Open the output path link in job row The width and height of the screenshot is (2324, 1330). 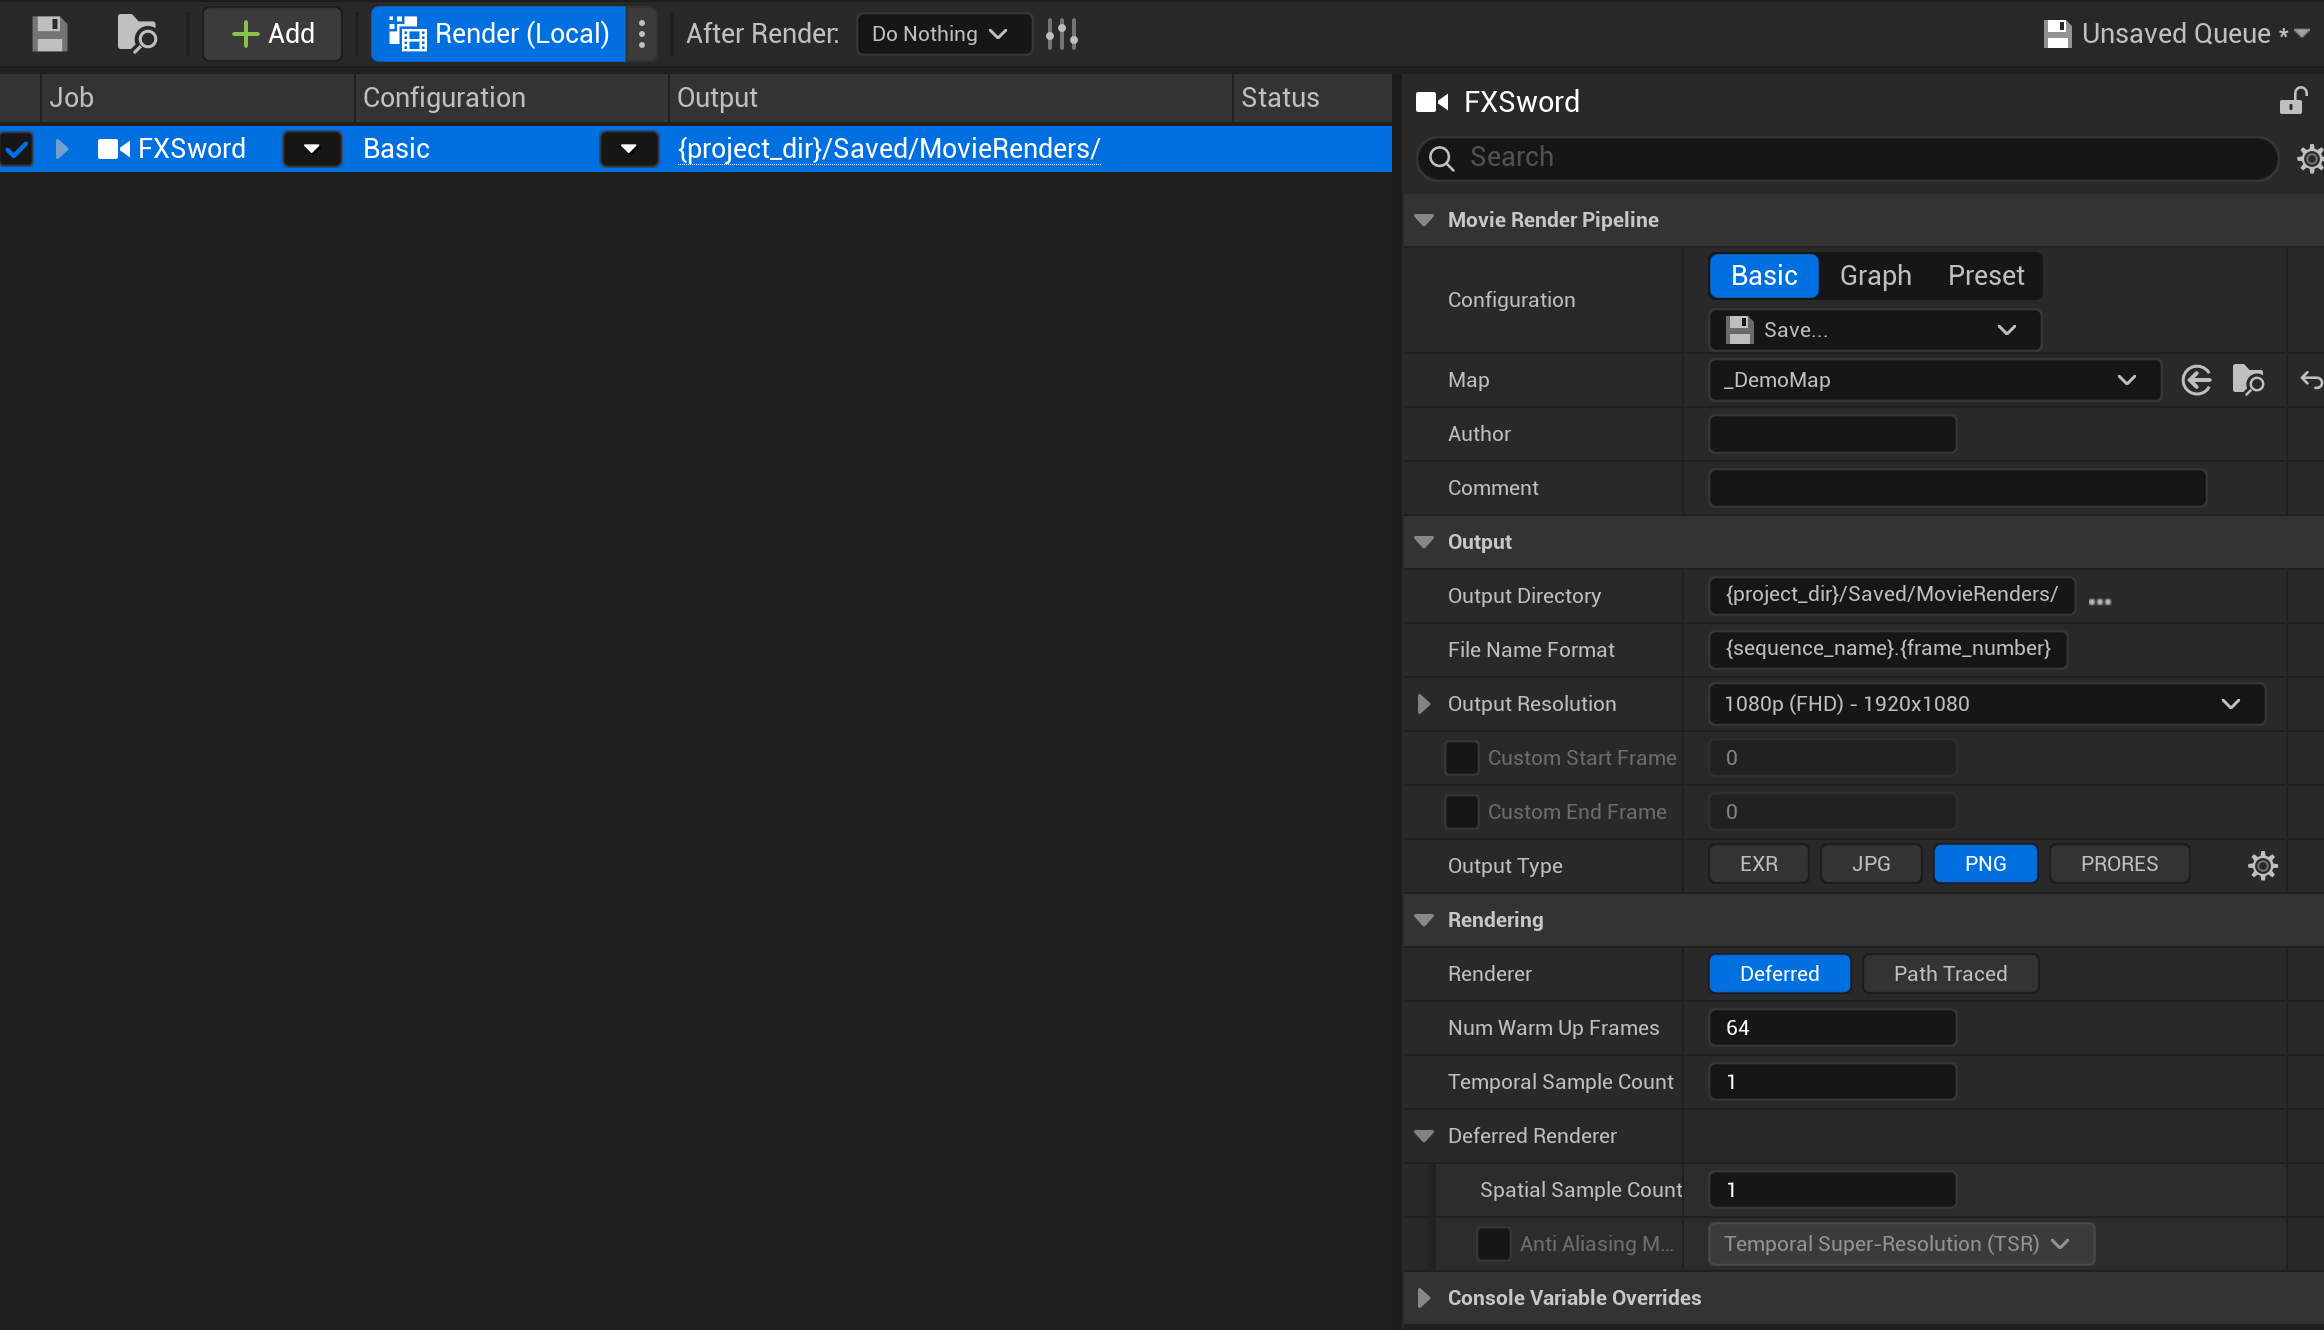pyautogui.click(x=889, y=149)
